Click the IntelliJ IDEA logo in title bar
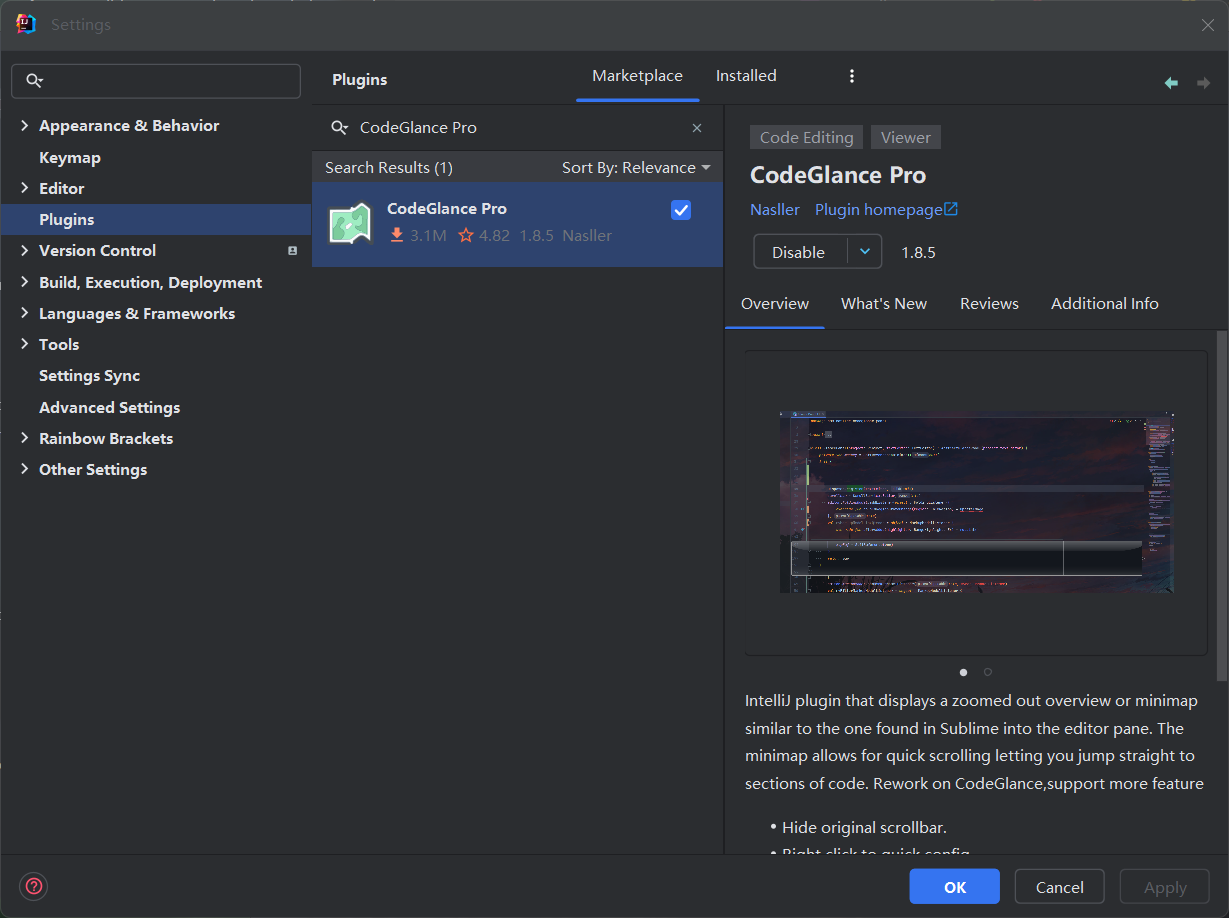The width and height of the screenshot is (1229, 918). click(26, 24)
